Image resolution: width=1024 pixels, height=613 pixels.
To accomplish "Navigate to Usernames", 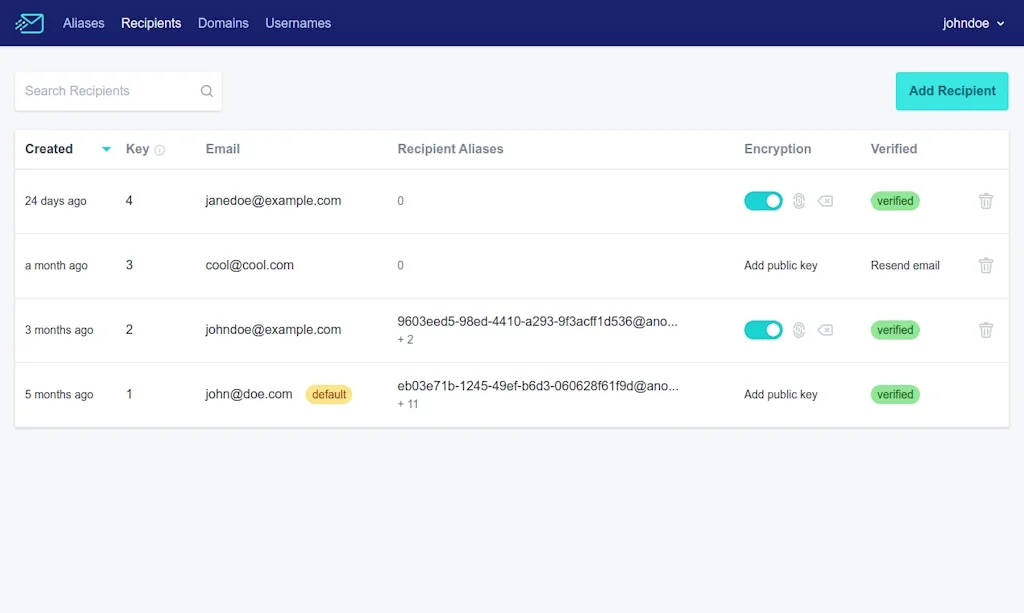I will click(x=298, y=23).
